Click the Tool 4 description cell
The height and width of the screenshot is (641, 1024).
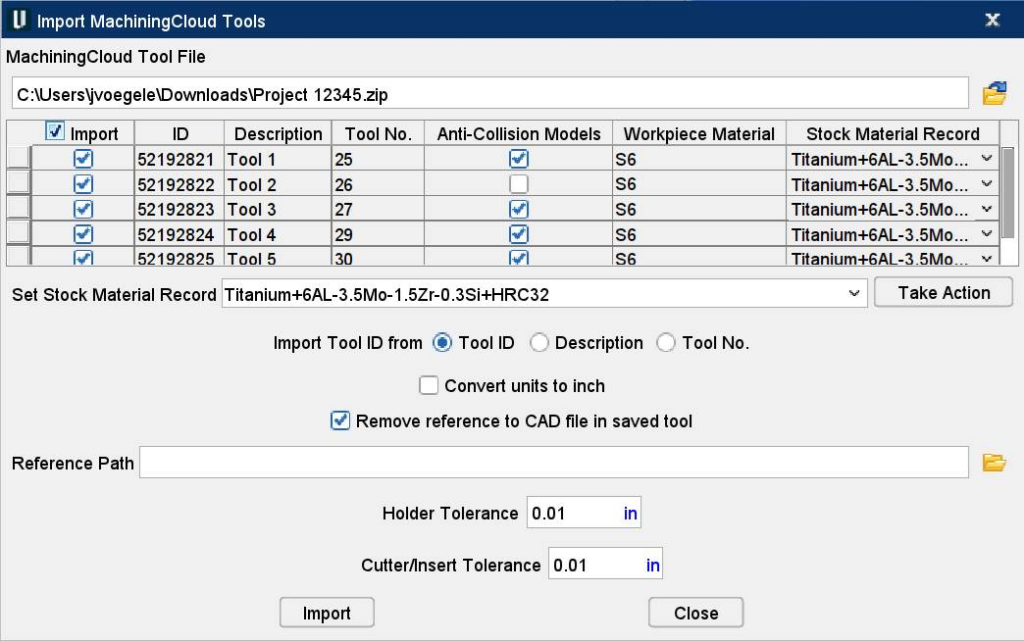pos(278,234)
